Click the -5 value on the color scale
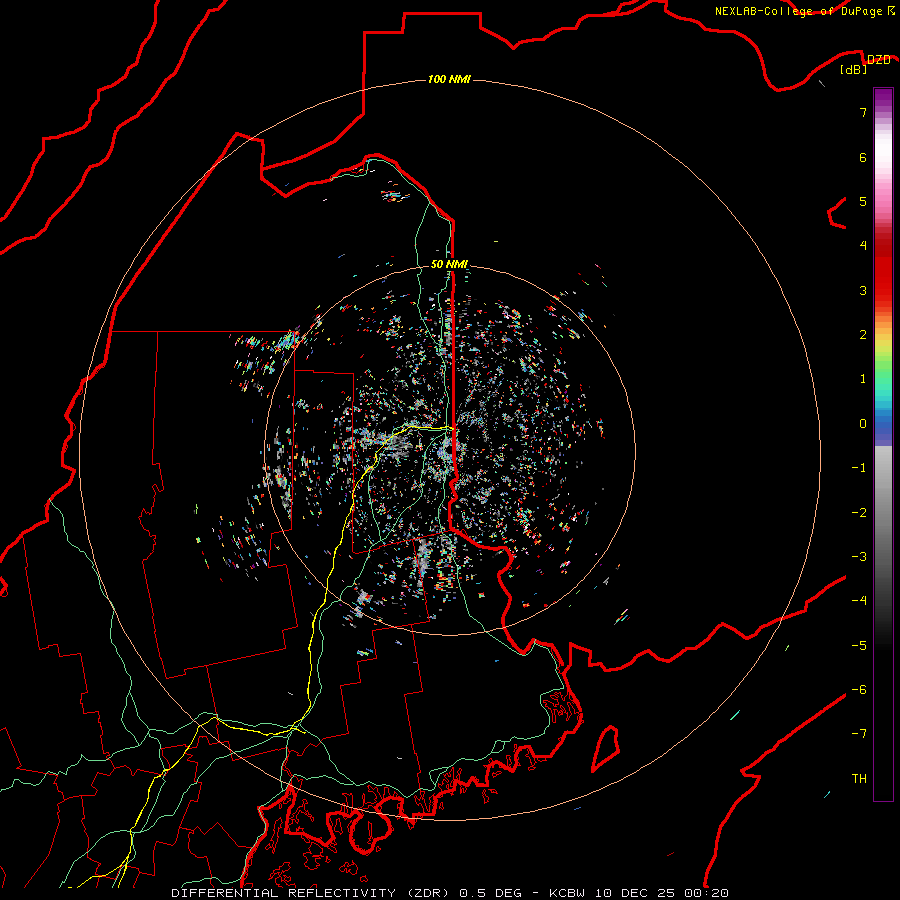Screen dimensions: 900x900 (859, 646)
